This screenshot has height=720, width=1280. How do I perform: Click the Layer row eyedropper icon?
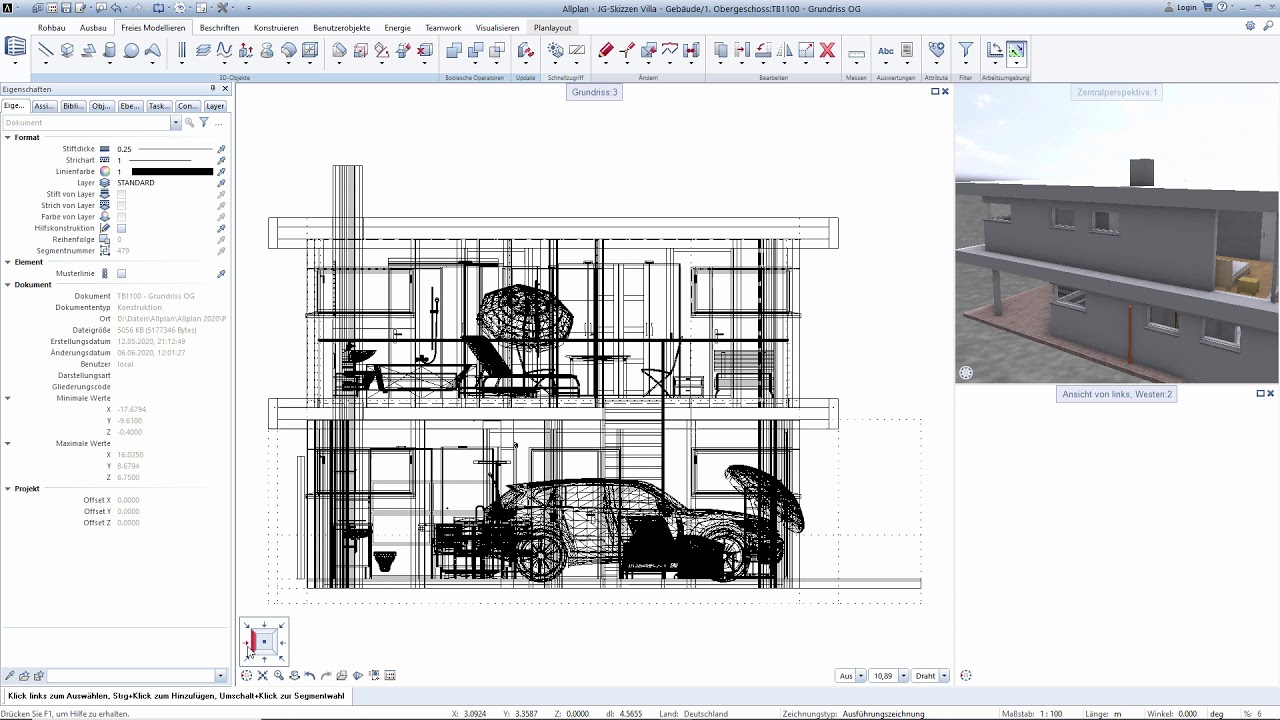(221, 183)
